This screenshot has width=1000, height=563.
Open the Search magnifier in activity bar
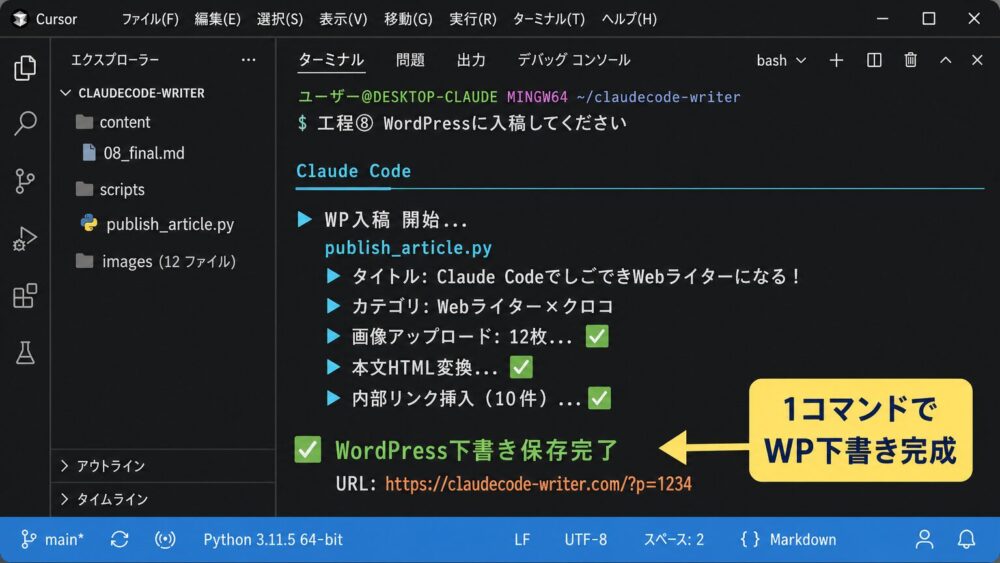pyautogui.click(x=25, y=123)
